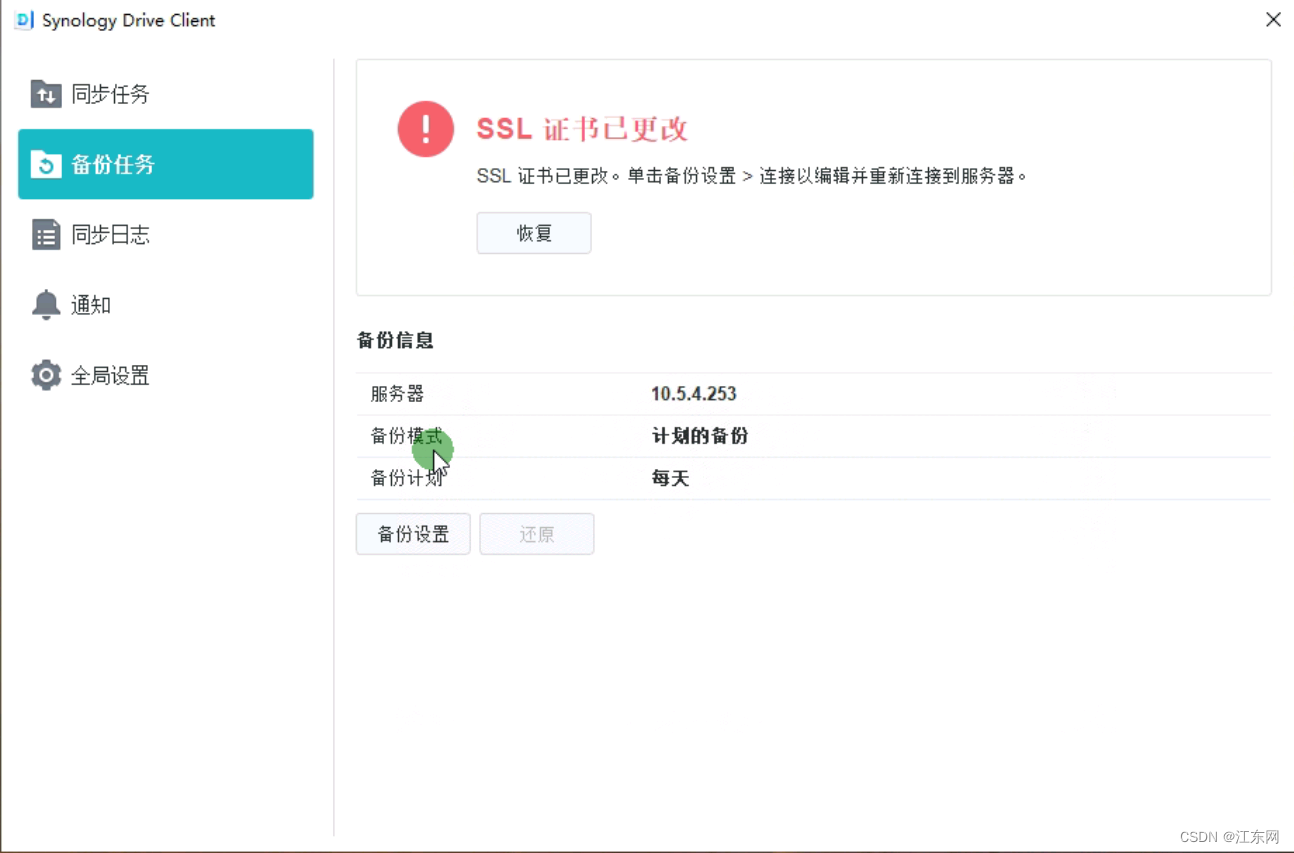This screenshot has width=1294, height=853.
Task: Open the 同步任务 menu item
Action: (x=166, y=94)
